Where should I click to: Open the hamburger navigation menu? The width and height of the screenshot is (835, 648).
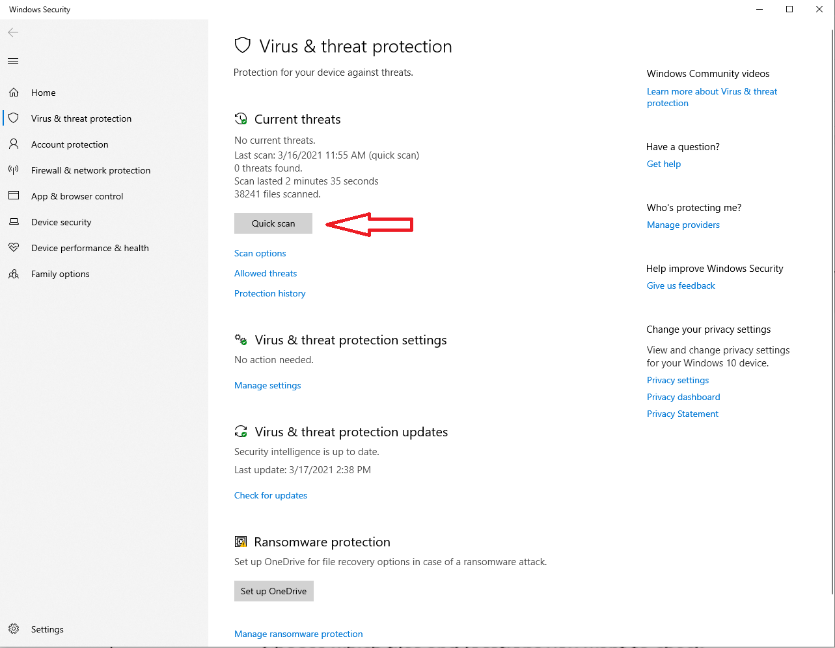tap(13, 61)
